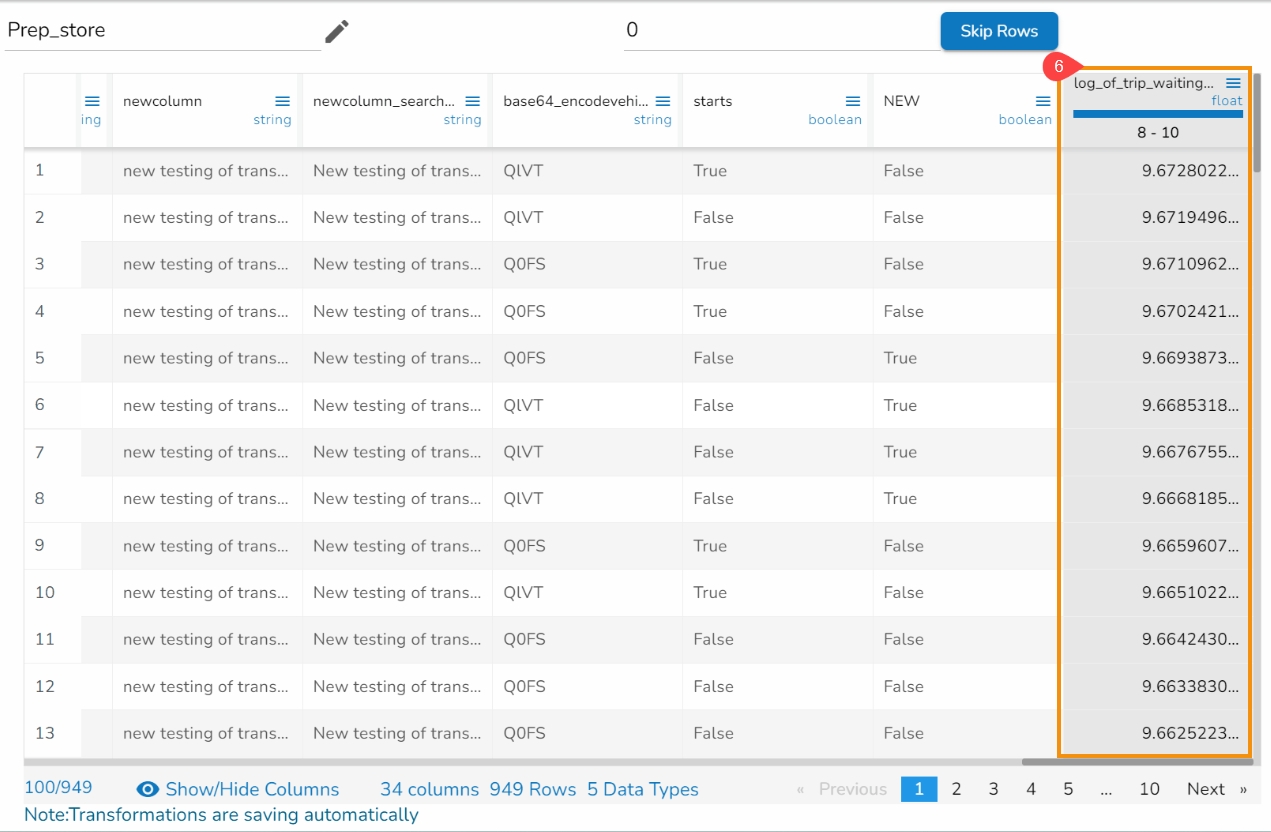Click the horizontal scrollbar under the table
Screen dimensions: 1271x832
click(x=1135, y=762)
